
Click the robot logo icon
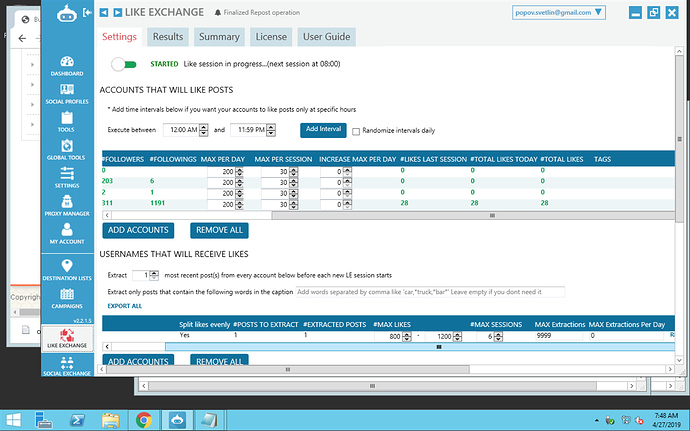coord(66,14)
